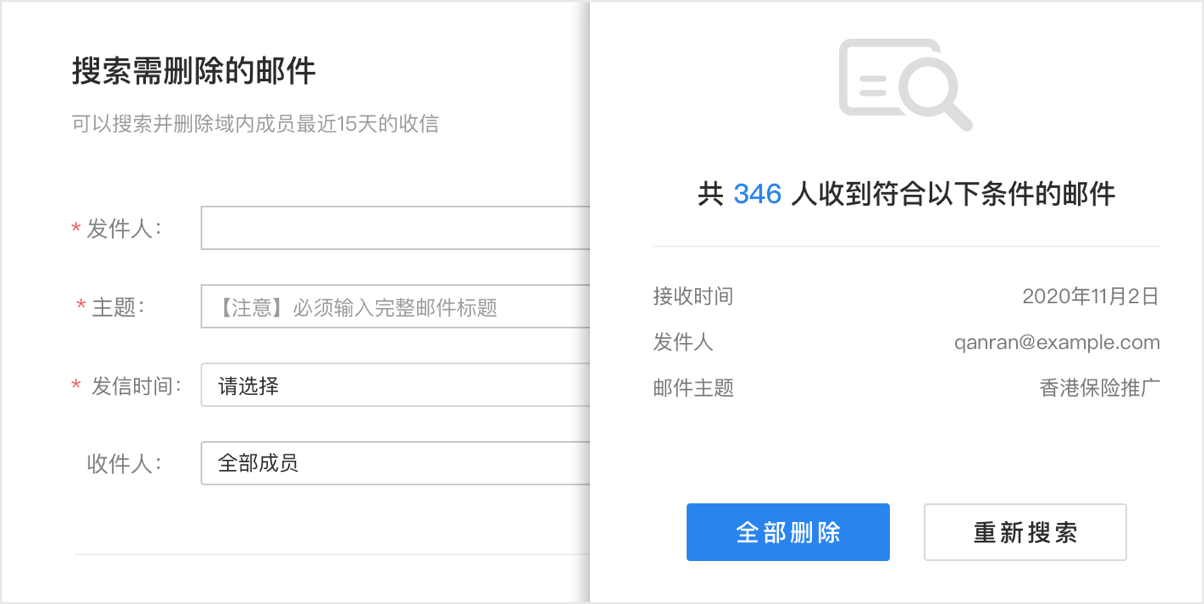Click the 发件人 label in results panel
The image size is (1204, 604).
(683, 342)
